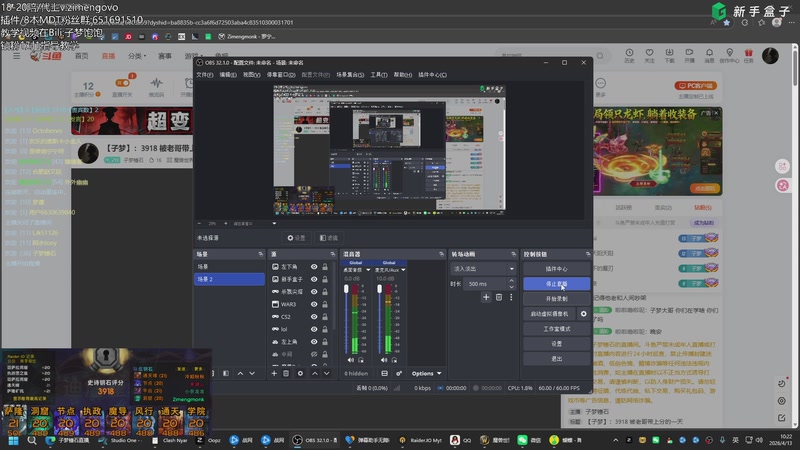Hide the WAR3 source with eye icon
The width and height of the screenshot is (800, 450).
(314, 304)
